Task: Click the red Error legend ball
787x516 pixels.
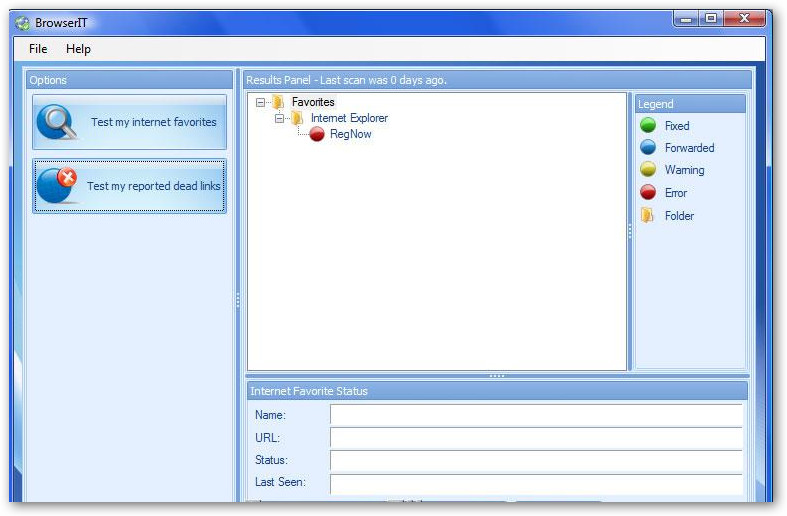Action: coord(648,192)
